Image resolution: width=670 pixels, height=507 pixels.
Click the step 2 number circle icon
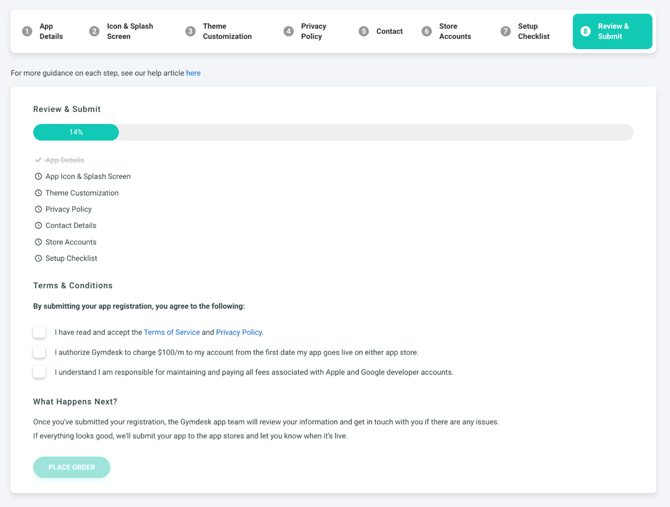click(x=94, y=32)
